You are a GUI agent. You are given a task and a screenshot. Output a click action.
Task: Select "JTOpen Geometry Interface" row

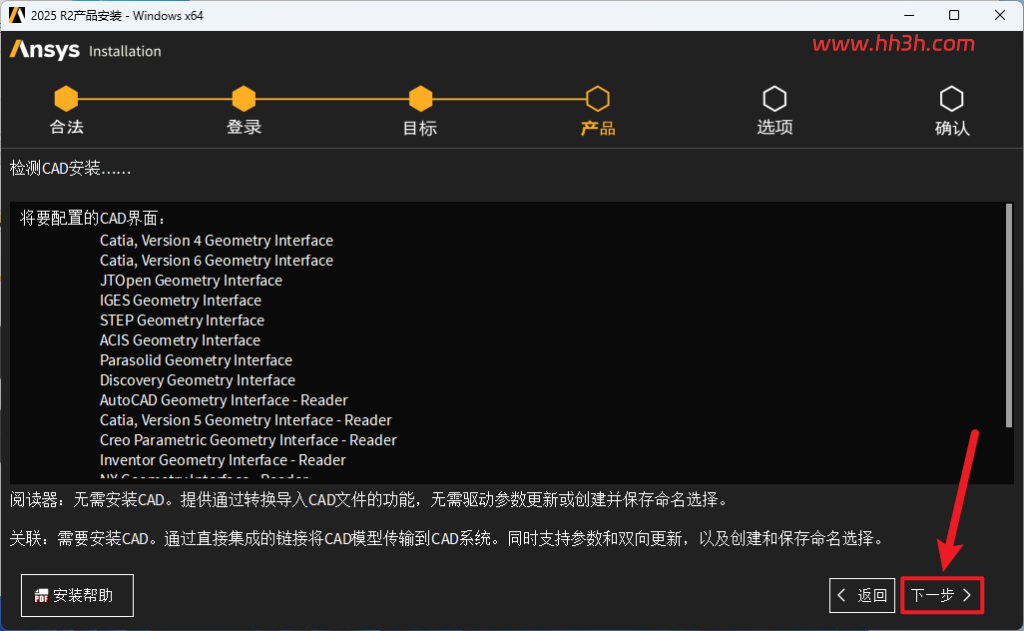coord(191,280)
